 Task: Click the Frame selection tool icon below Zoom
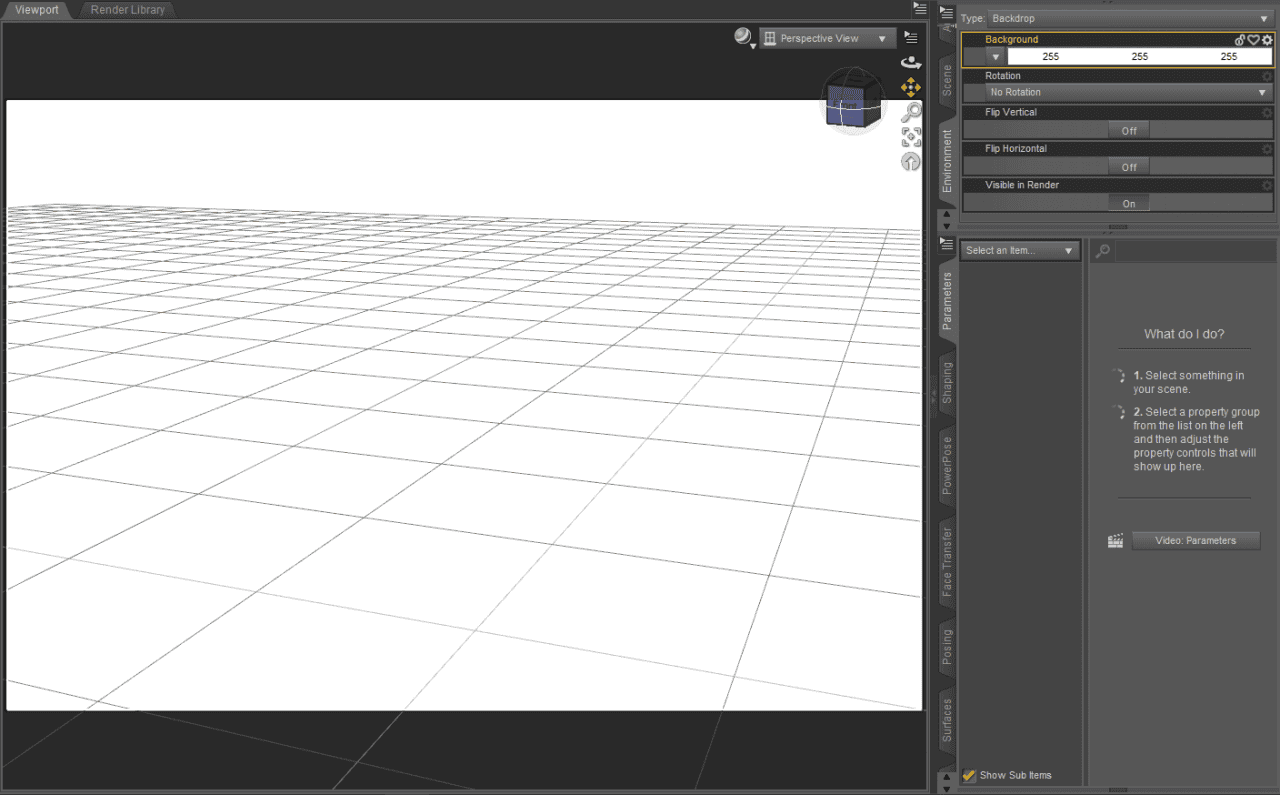click(911, 137)
